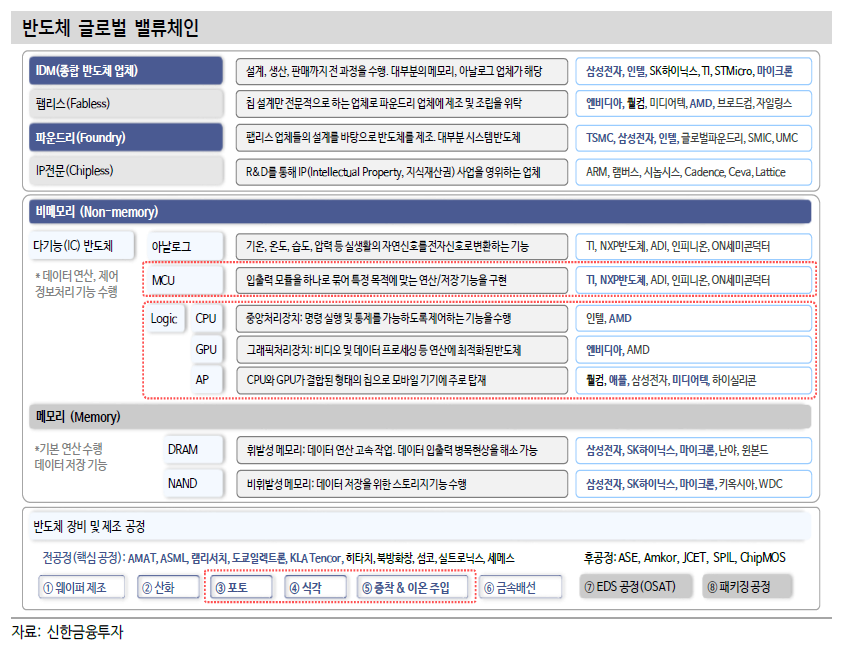This screenshot has height=648, width=843.
Task: Select the '반도체 장비 및 제조 공정' section header
Action: [420, 526]
